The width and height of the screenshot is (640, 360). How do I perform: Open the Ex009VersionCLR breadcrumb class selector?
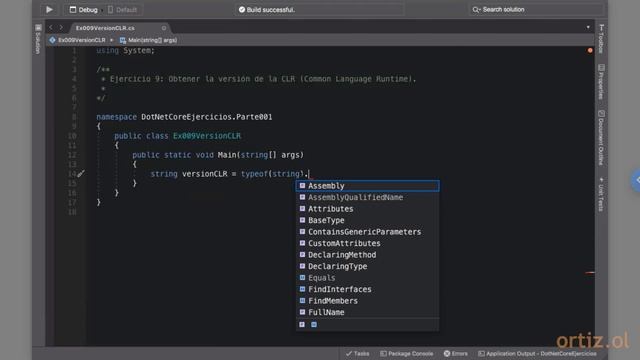tap(78, 40)
